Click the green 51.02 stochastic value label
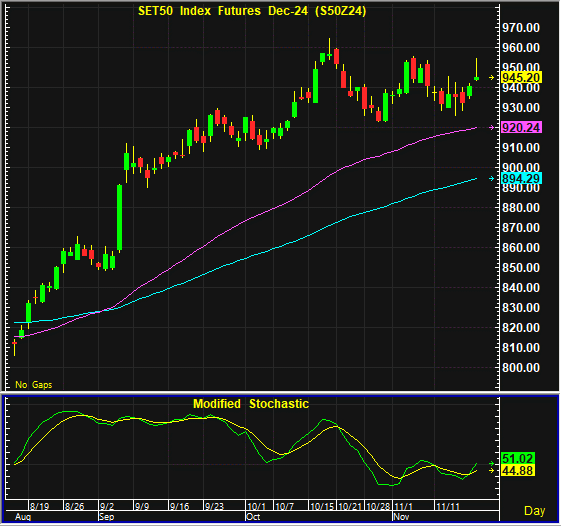 pos(518,458)
